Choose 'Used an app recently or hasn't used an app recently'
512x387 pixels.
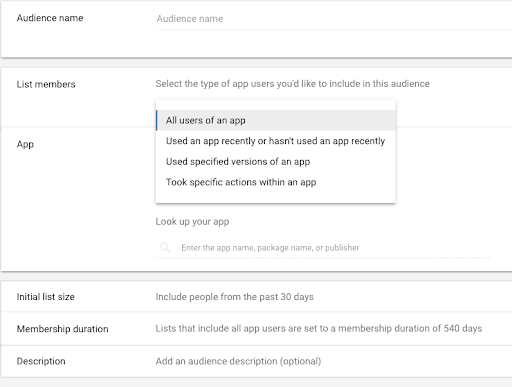pyautogui.click(x=276, y=141)
